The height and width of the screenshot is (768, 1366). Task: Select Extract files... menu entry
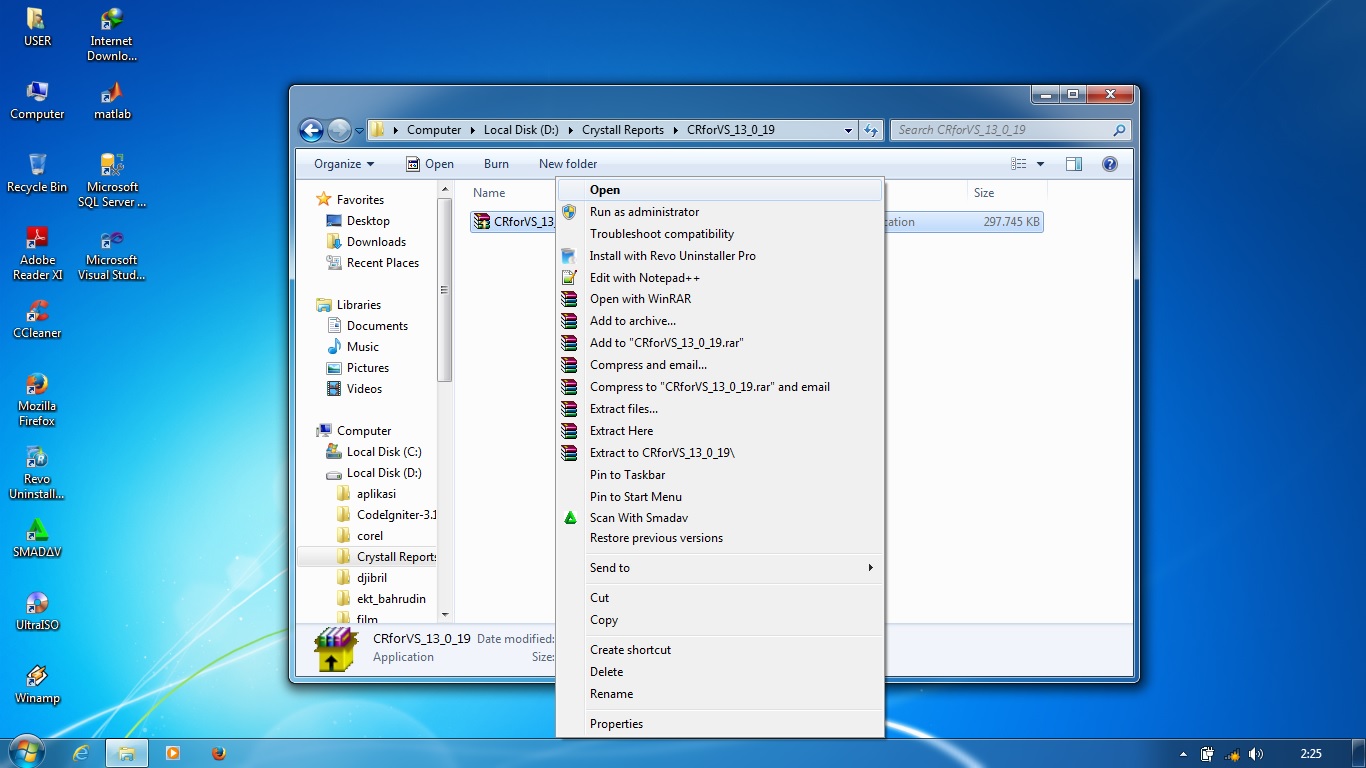[x=720, y=409]
